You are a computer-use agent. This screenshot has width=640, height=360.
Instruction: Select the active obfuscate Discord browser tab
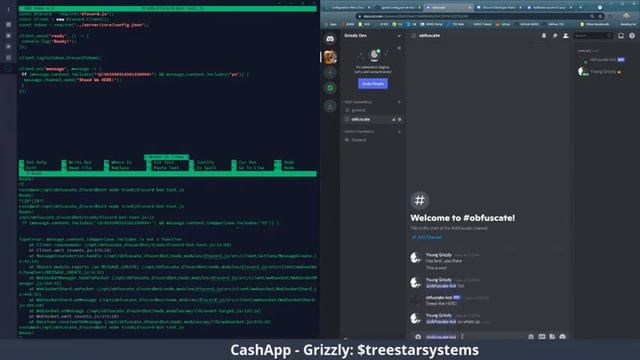coord(448,7)
